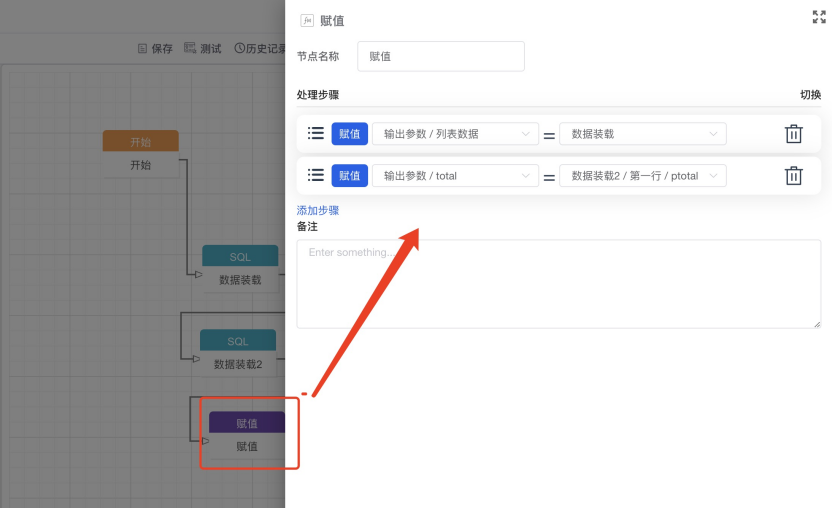Open the 输出参数 / 列表数据 dropdown

(455, 134)
